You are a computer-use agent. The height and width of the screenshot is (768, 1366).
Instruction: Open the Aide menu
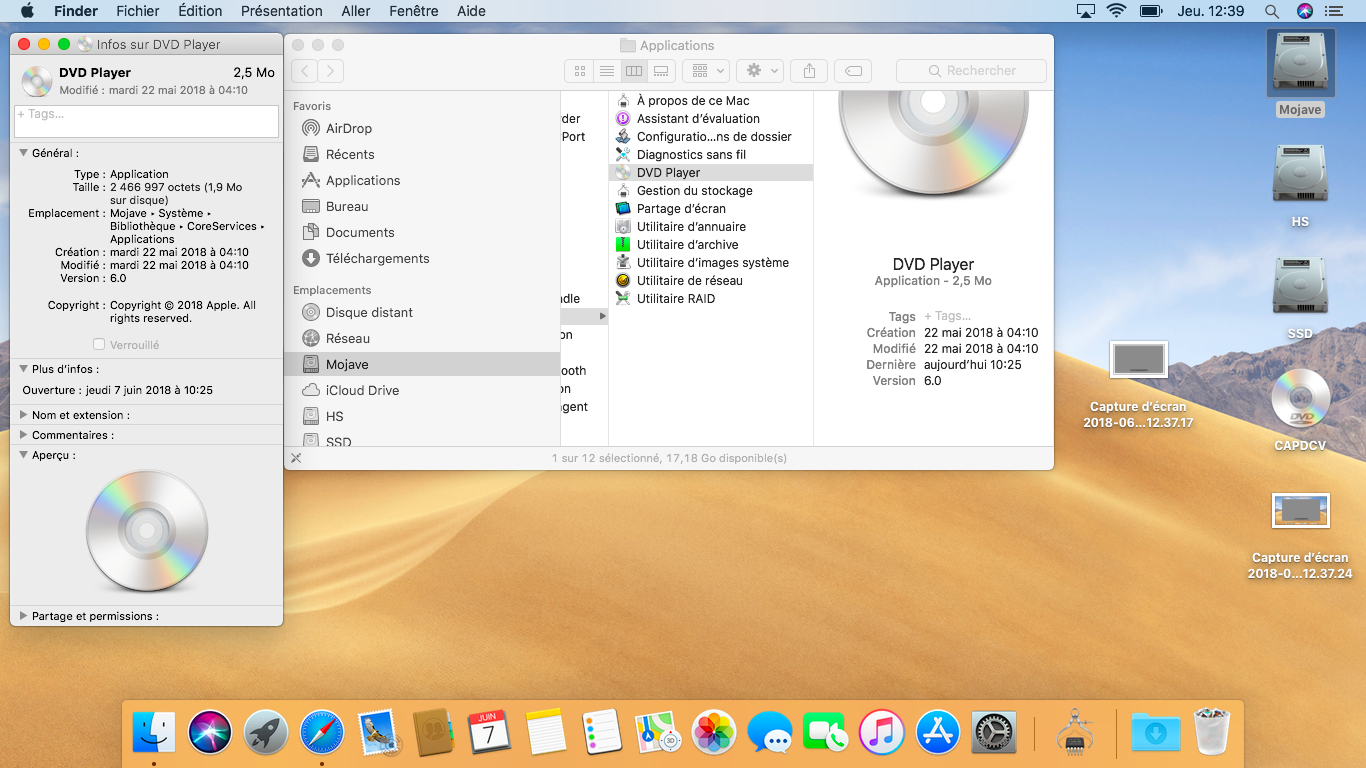point(471,11)
